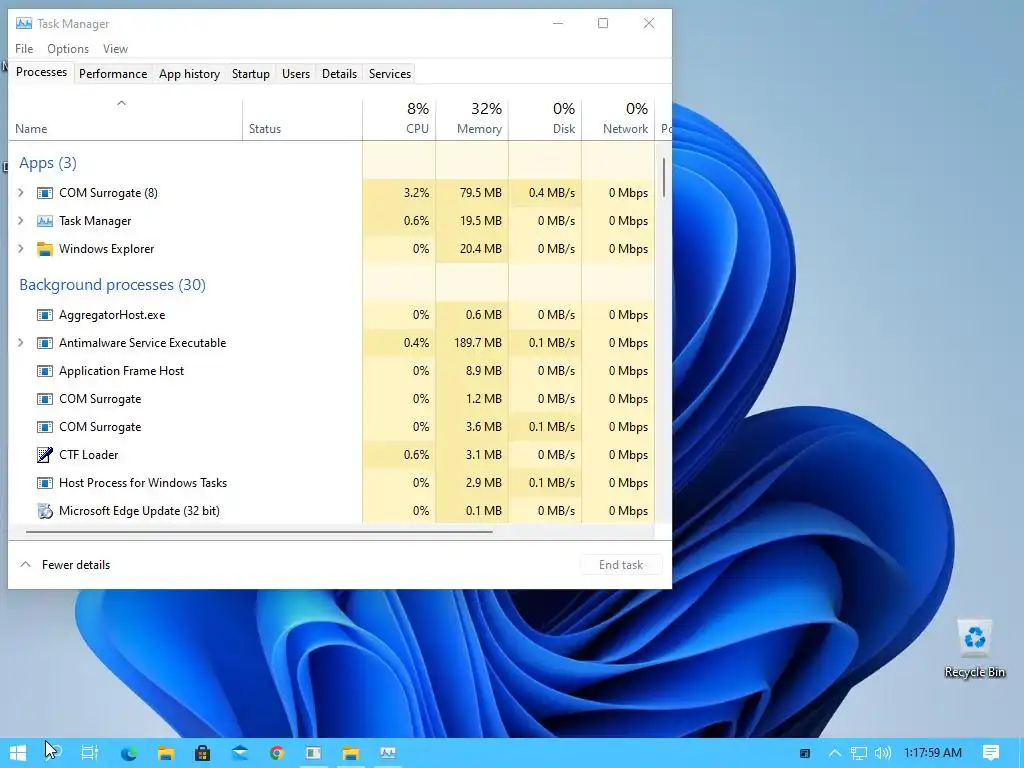Open the View menu
Viewport: 1024px width, 768px height.
[x=115, y=49]
